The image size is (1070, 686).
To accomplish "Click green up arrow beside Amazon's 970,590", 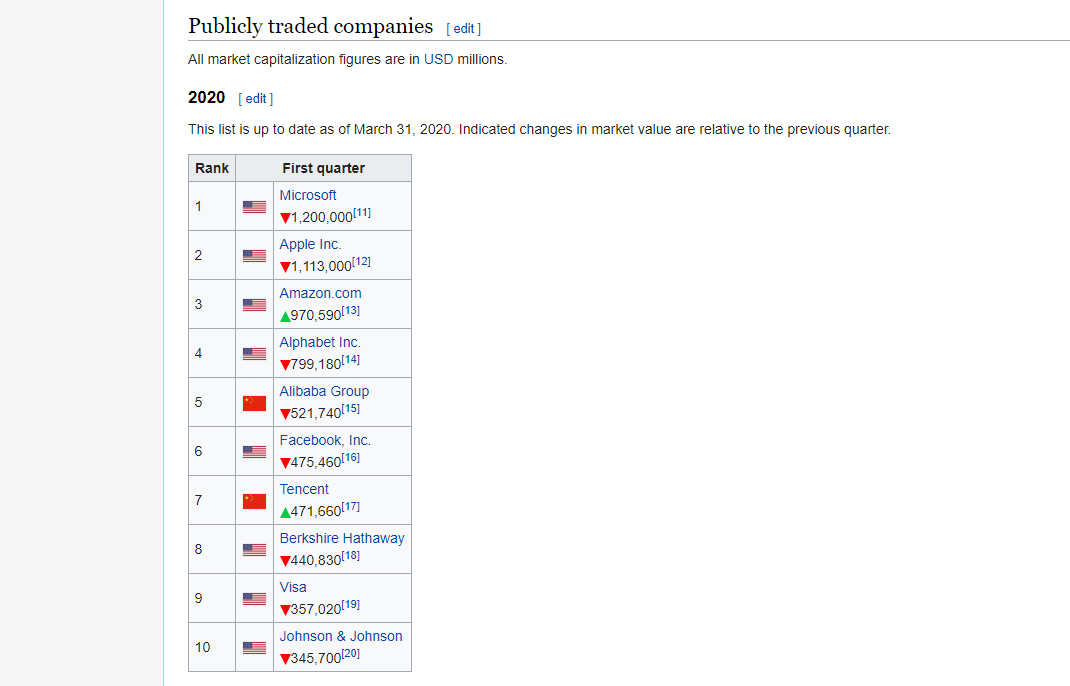I will pos(285,316).
